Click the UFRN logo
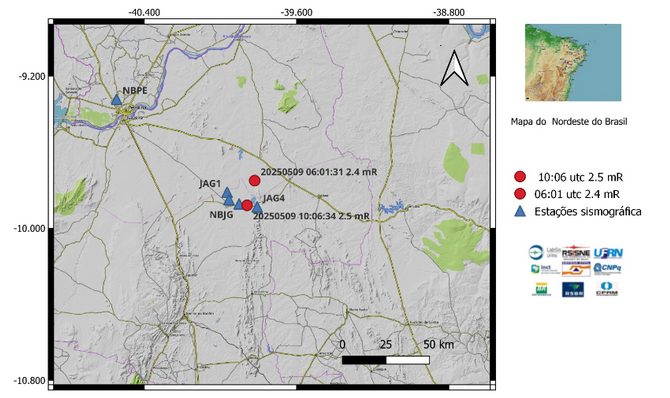Screen dimensions: 670x398 pos(608,253)
